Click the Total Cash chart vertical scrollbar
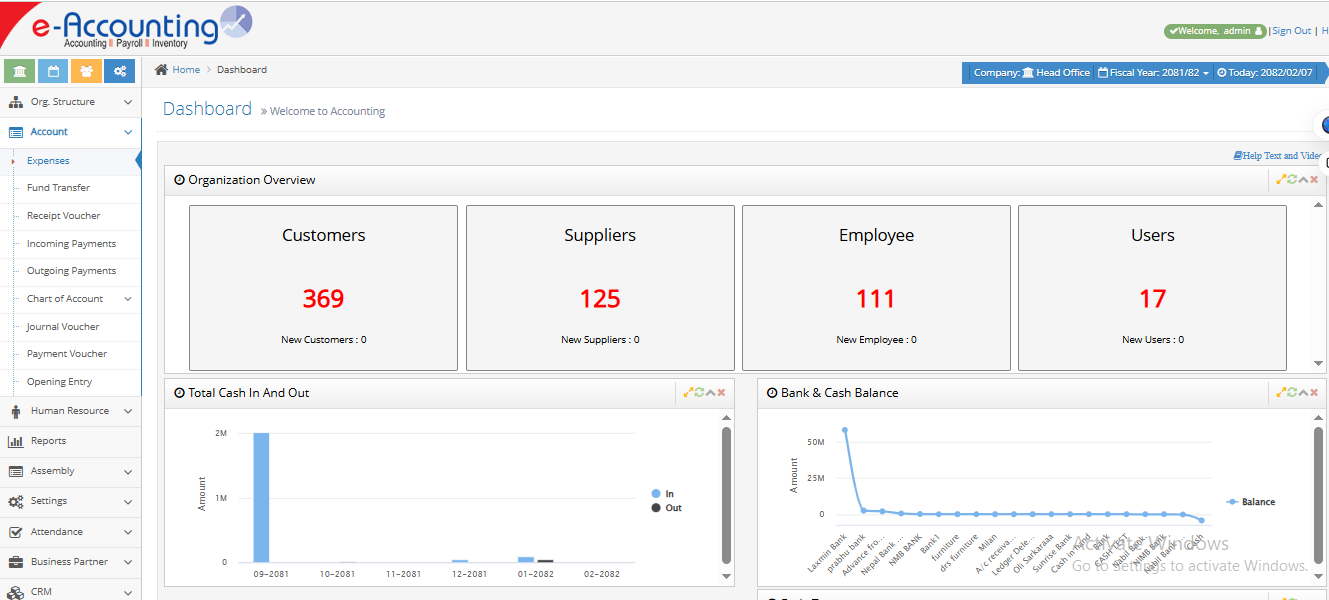1329x600 pixels. point(727,495)
